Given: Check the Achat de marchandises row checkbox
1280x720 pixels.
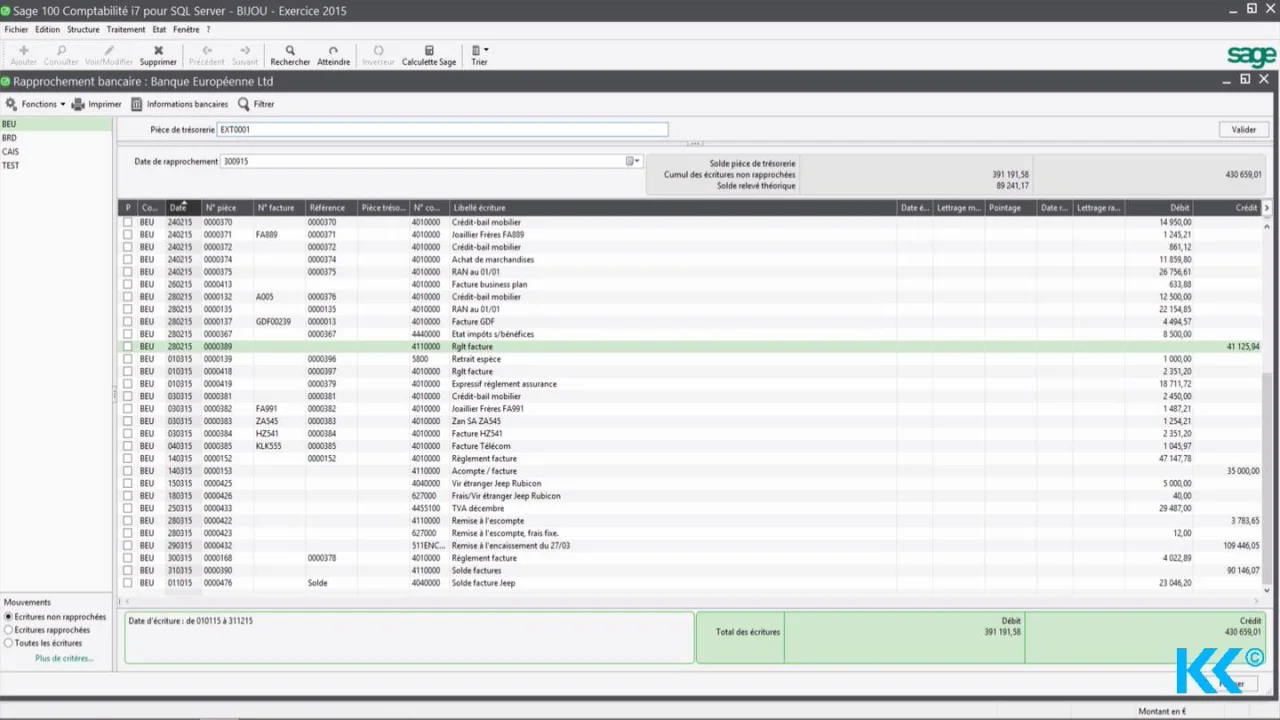Looking at the screenshot, I should click(127, 259).
